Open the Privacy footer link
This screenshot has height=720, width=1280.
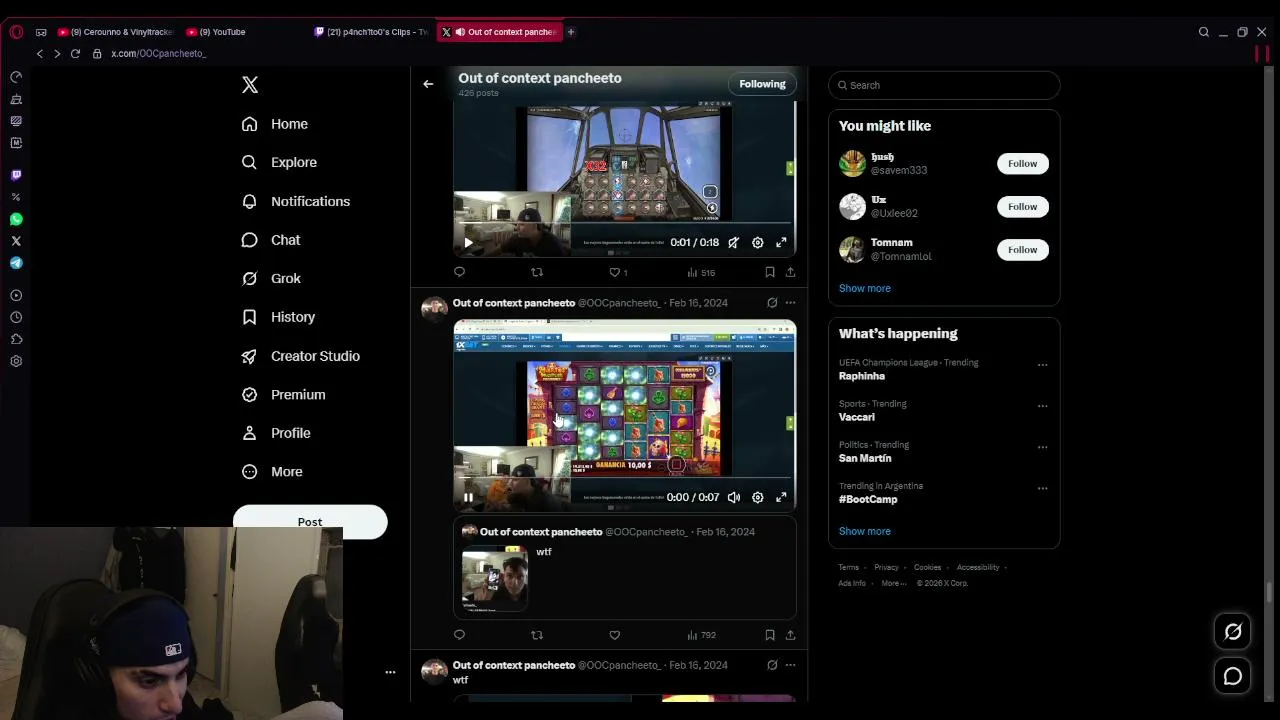pos(886,567)
